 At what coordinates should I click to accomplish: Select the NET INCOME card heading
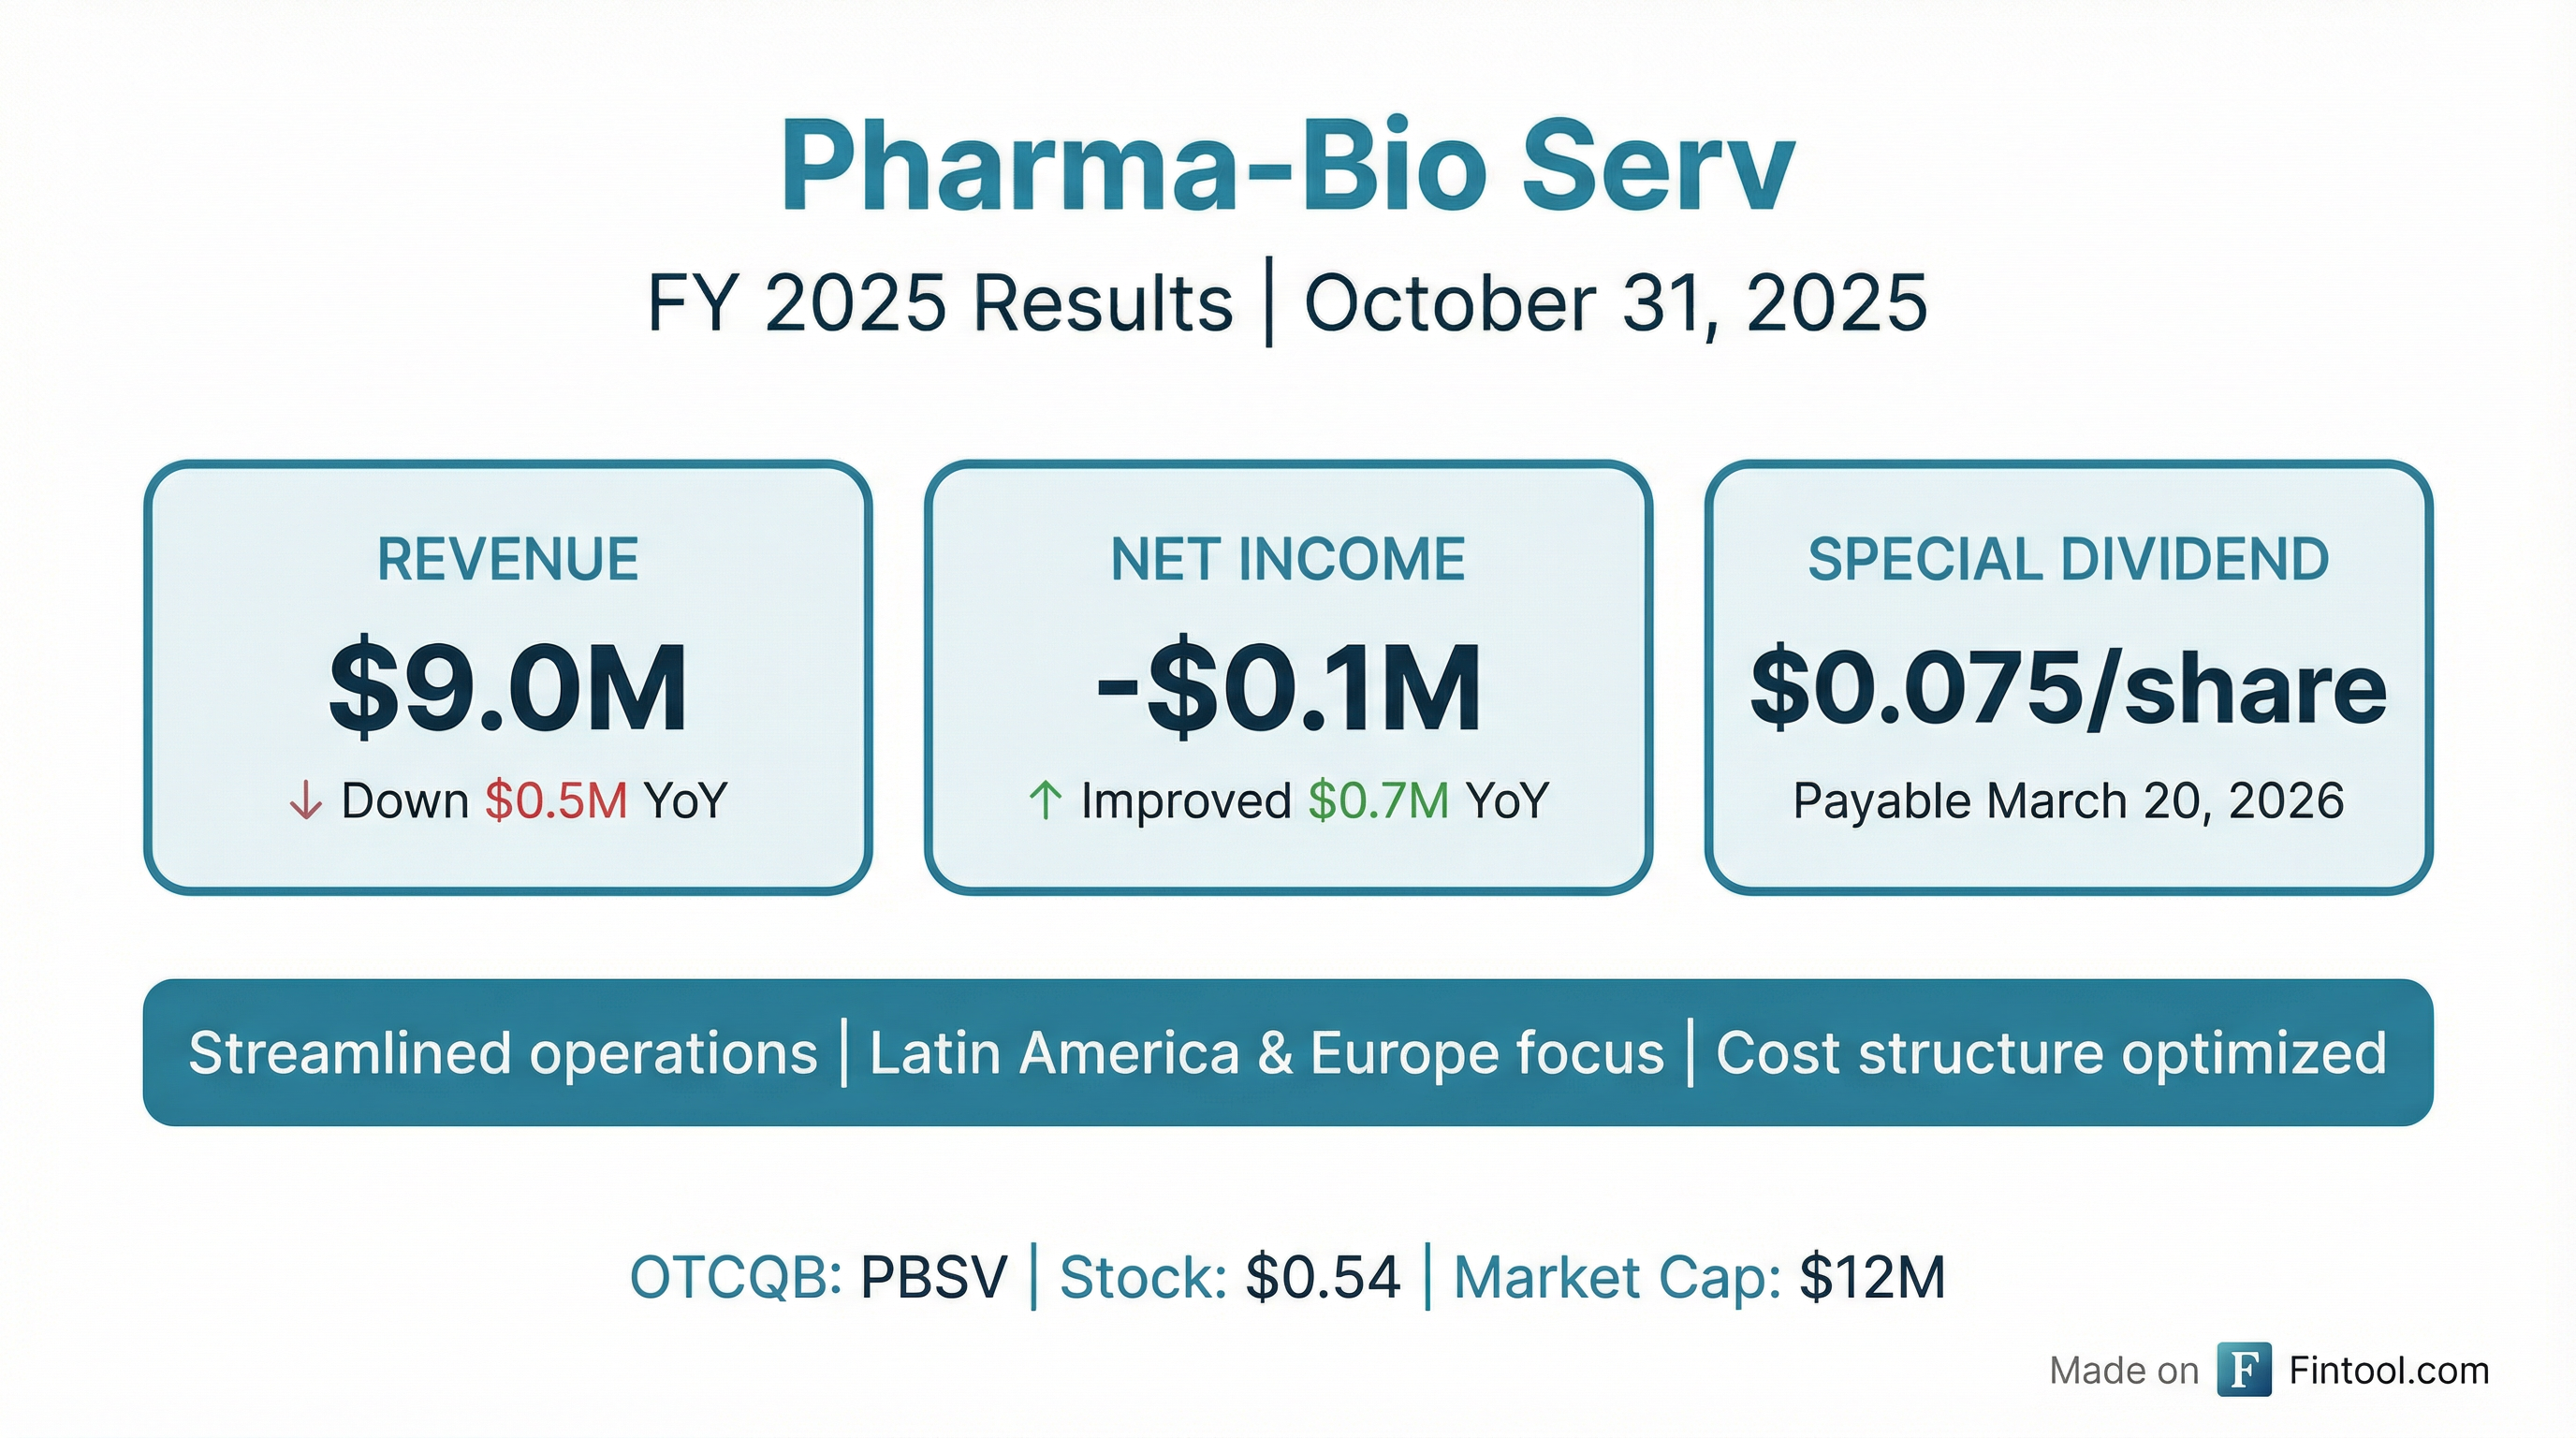coord(1287,559)
